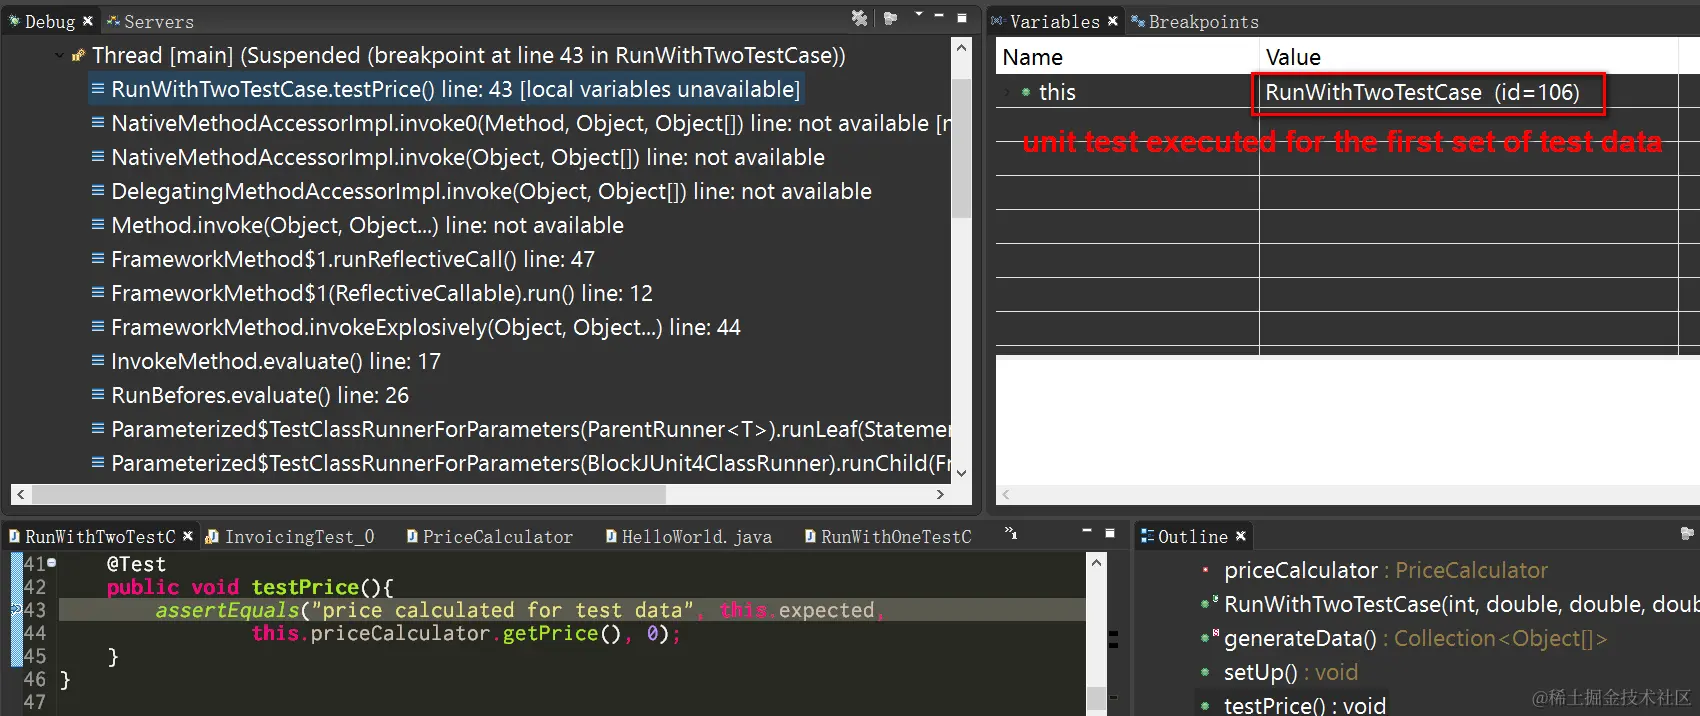
Task: Click the remove terminated launches icon
Action: coord(859,18)
